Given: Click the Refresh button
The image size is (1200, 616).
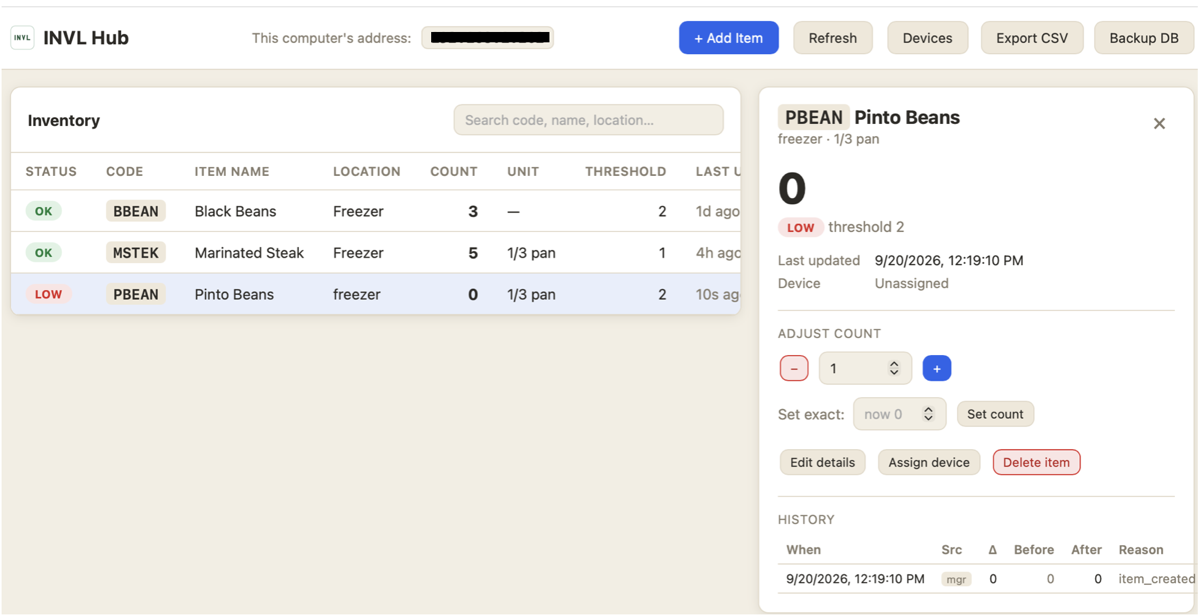Looking at the screenshot, I should click(833, 38).
